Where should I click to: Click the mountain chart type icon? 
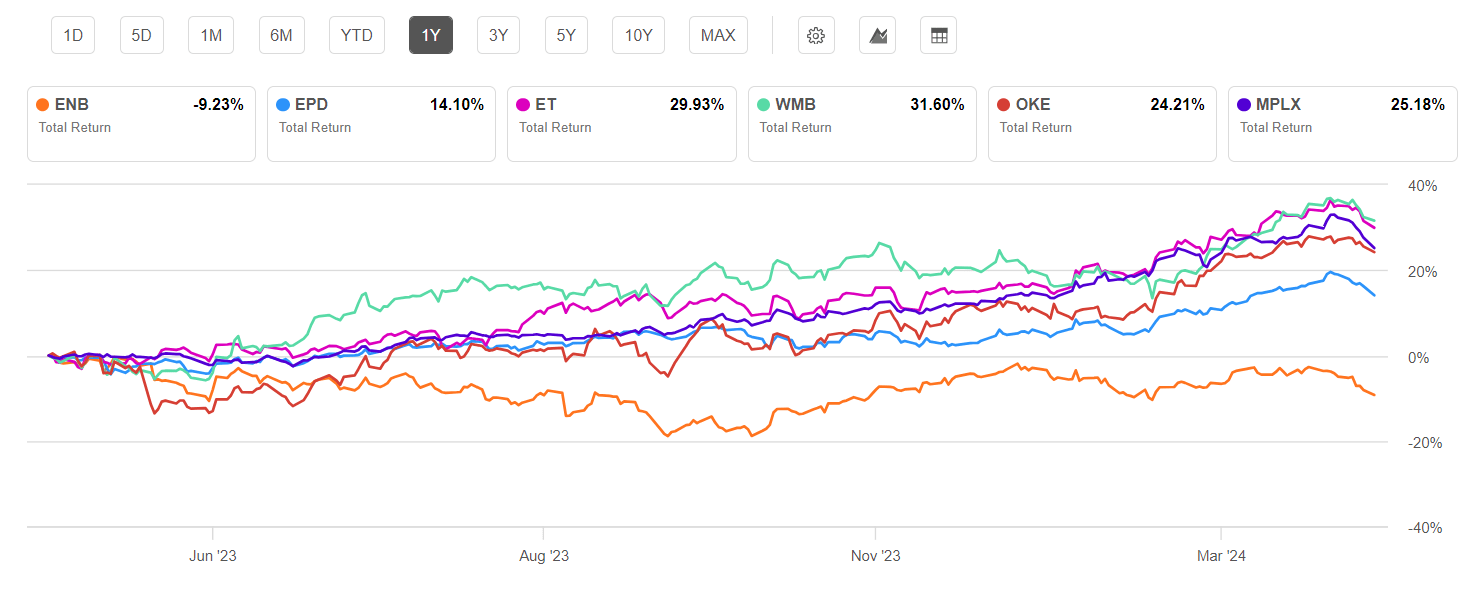877,34
